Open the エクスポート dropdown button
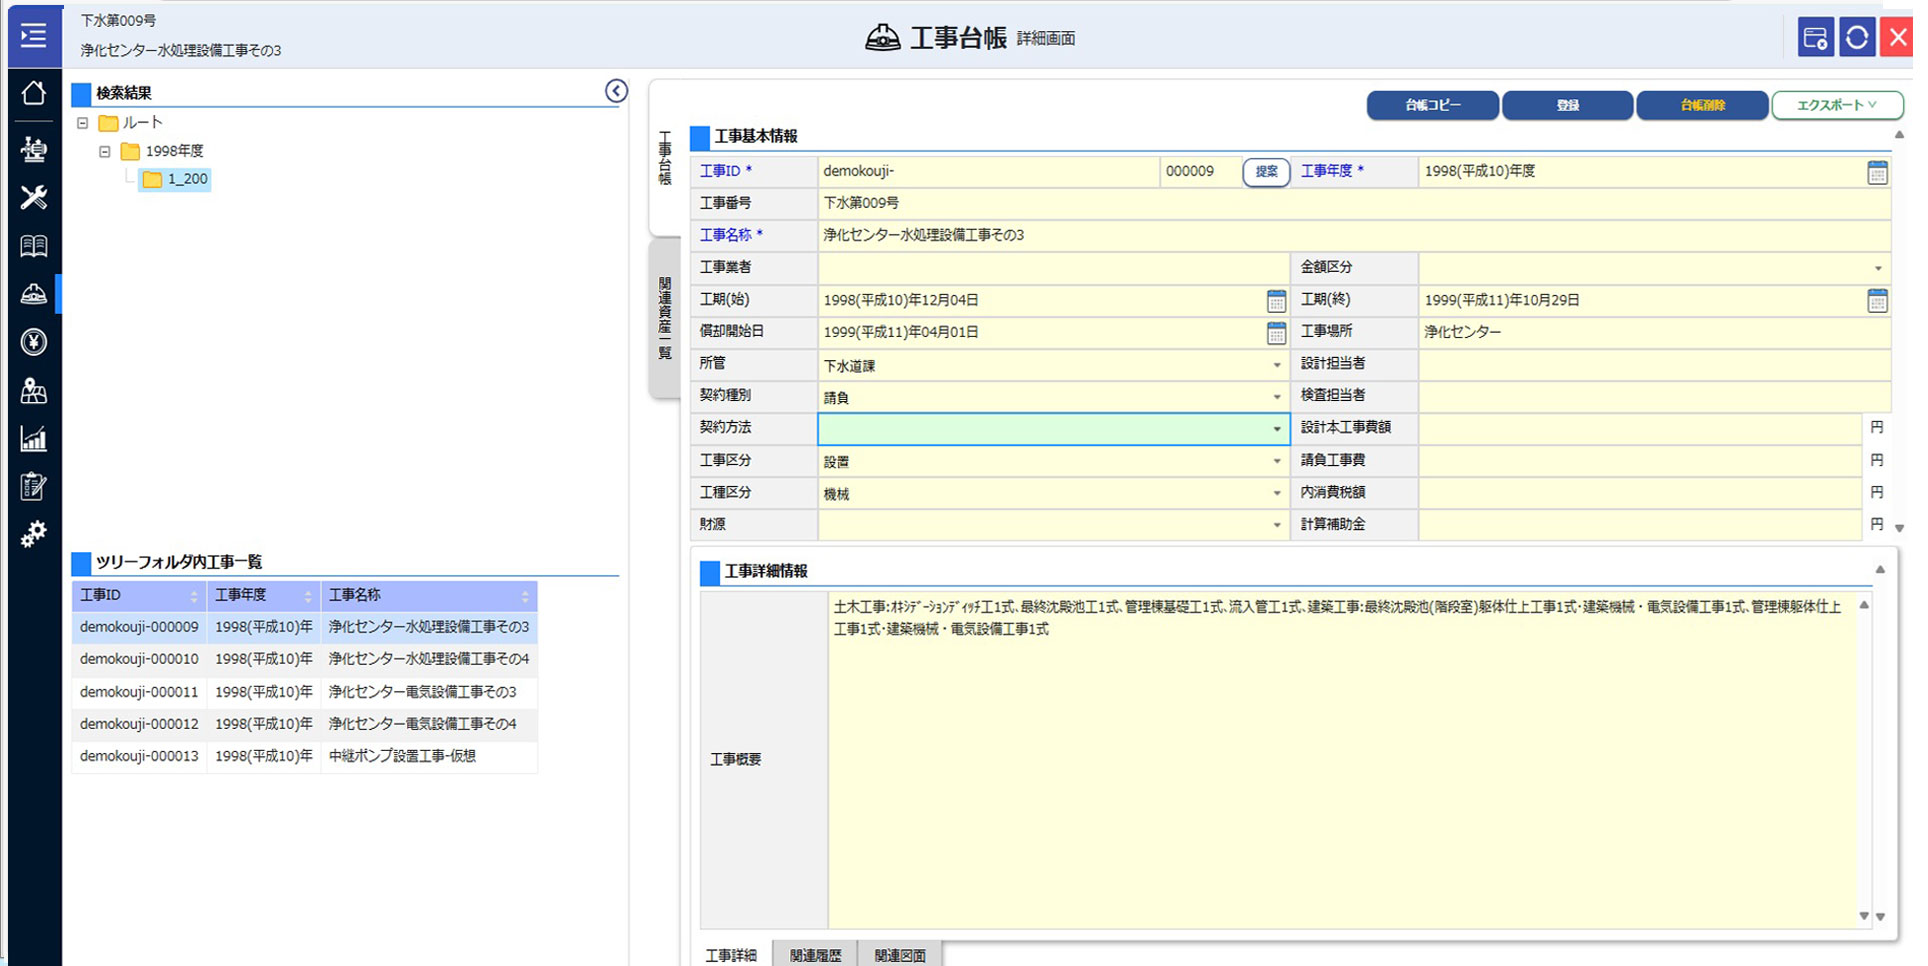Image resolution: width=1928 pixels, height=966 pixels. [x=1836, y=105]
